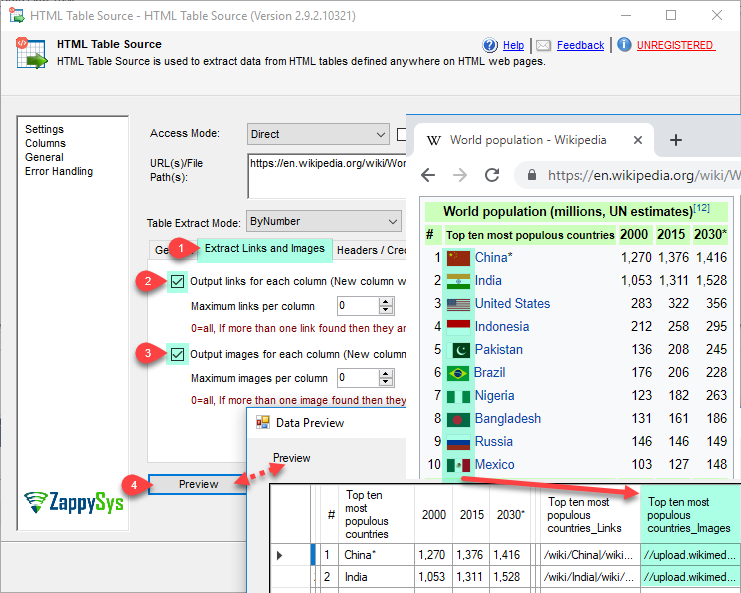The image size is (741, 593).
Task: Click the URL(s)/File Path(s) text field
Action: pyautogui.click(x=327, y=176)
